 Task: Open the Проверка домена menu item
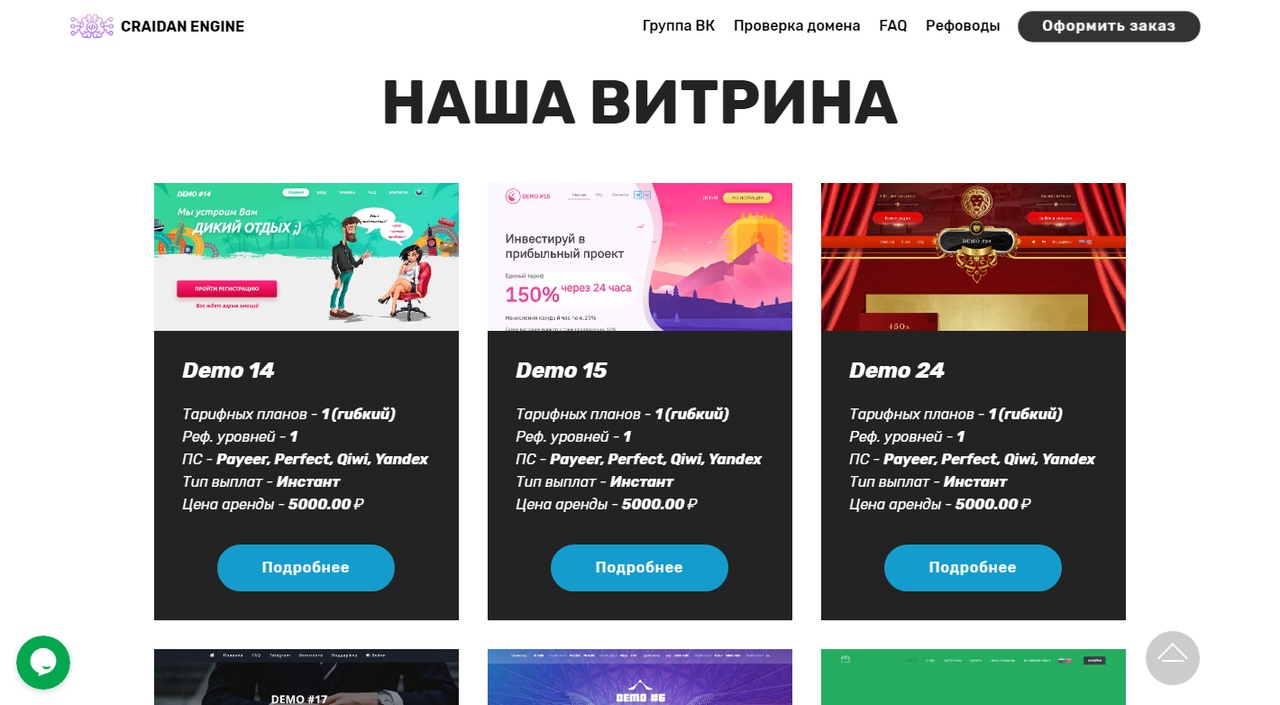pyautogui.click(x=797, y=26)
